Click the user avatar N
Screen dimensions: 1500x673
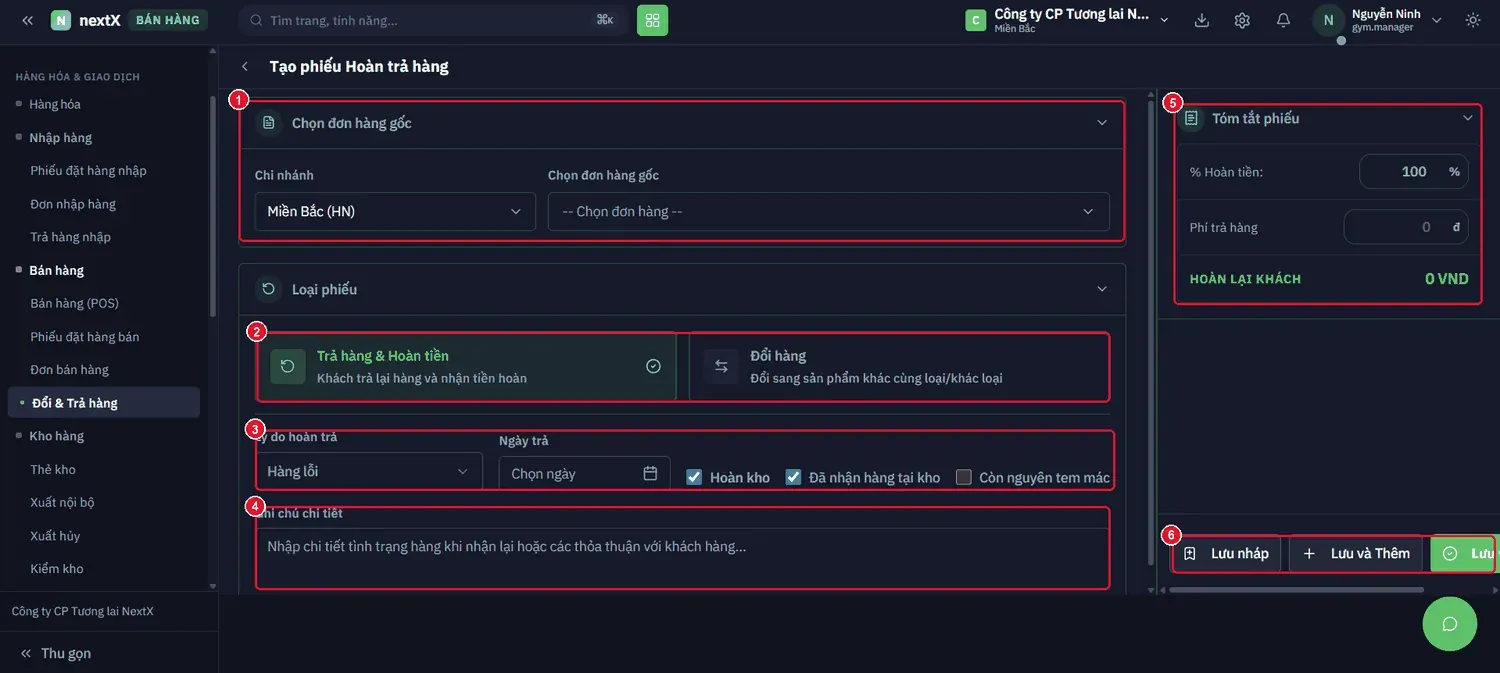coord(1328,20)
